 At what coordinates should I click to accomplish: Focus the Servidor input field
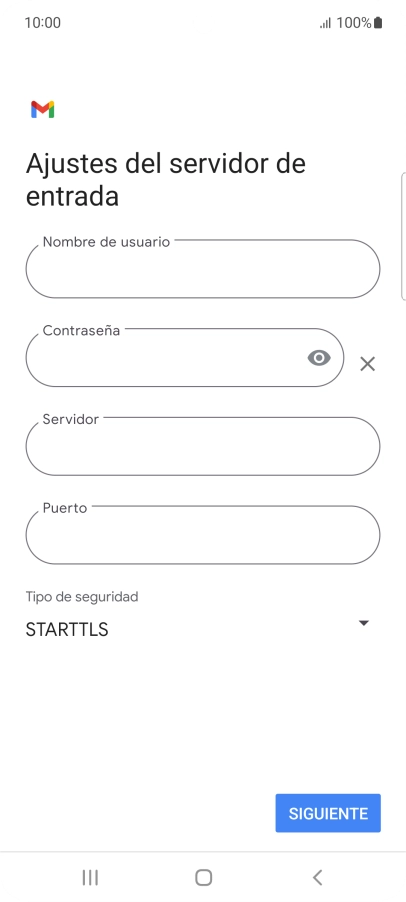coord(203,446)
